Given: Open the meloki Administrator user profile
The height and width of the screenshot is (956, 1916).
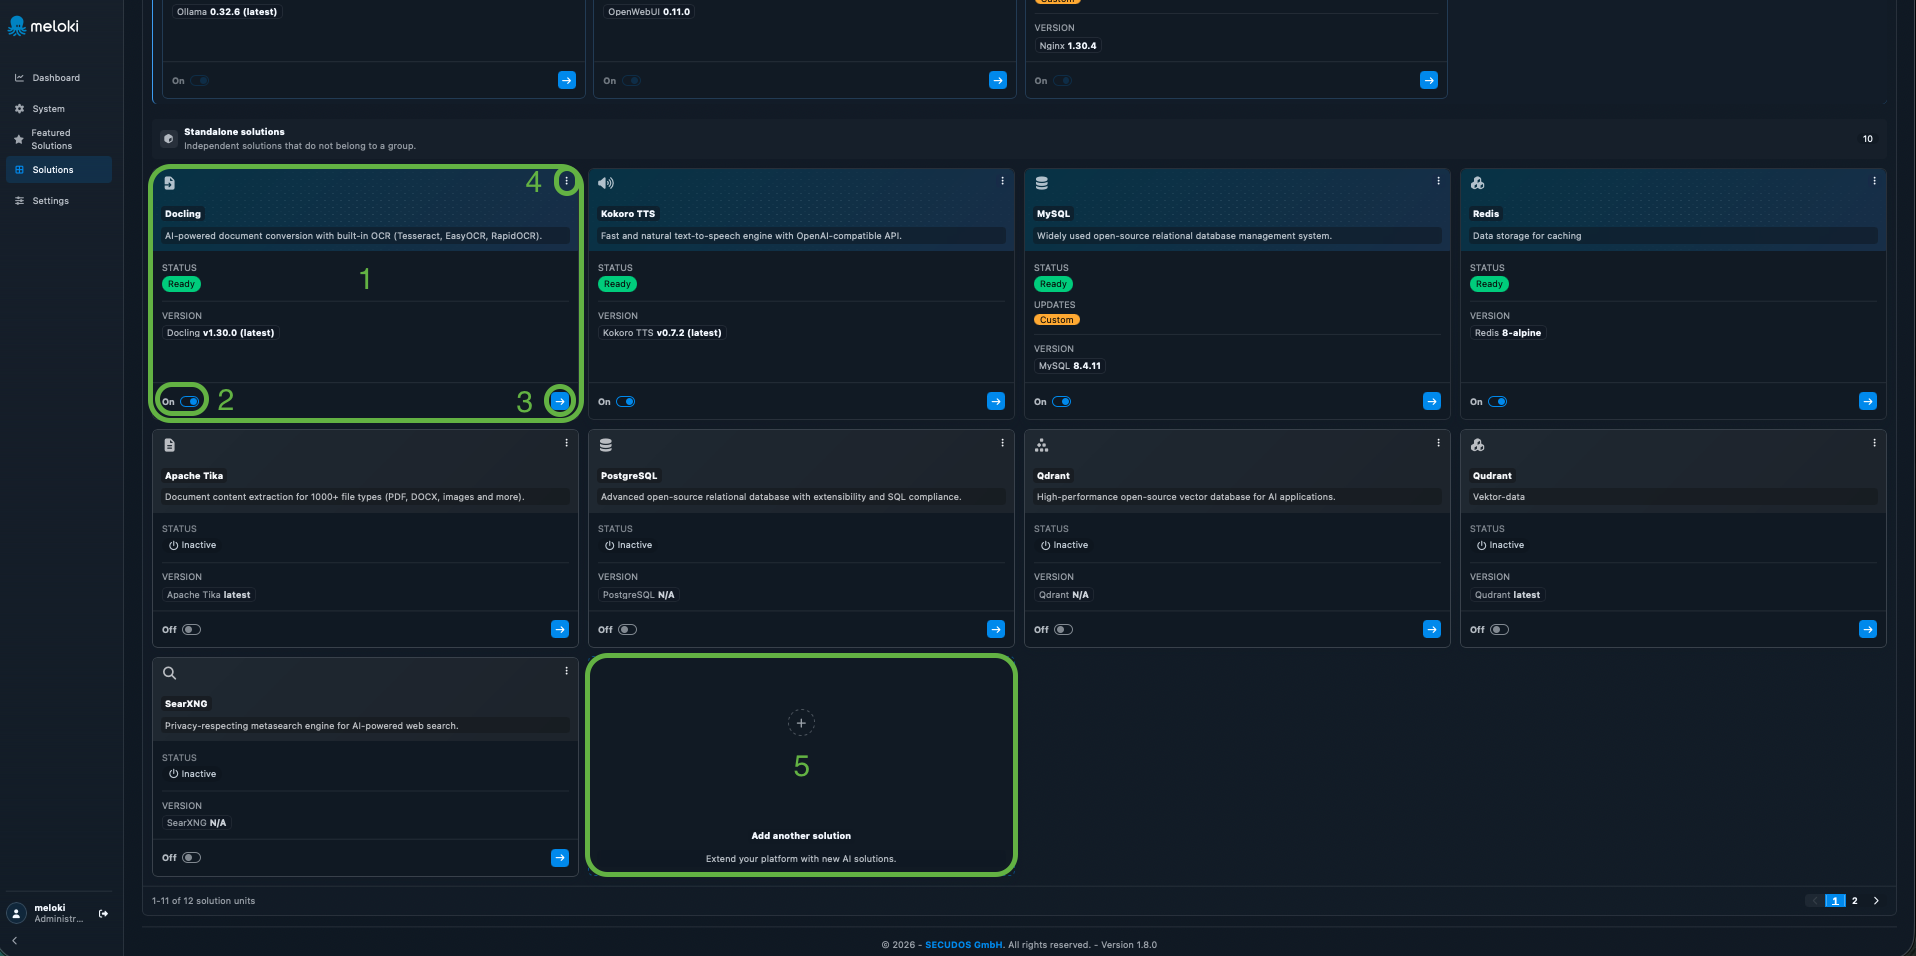Looking at the screenshot, I should click(x=46, y=913).
